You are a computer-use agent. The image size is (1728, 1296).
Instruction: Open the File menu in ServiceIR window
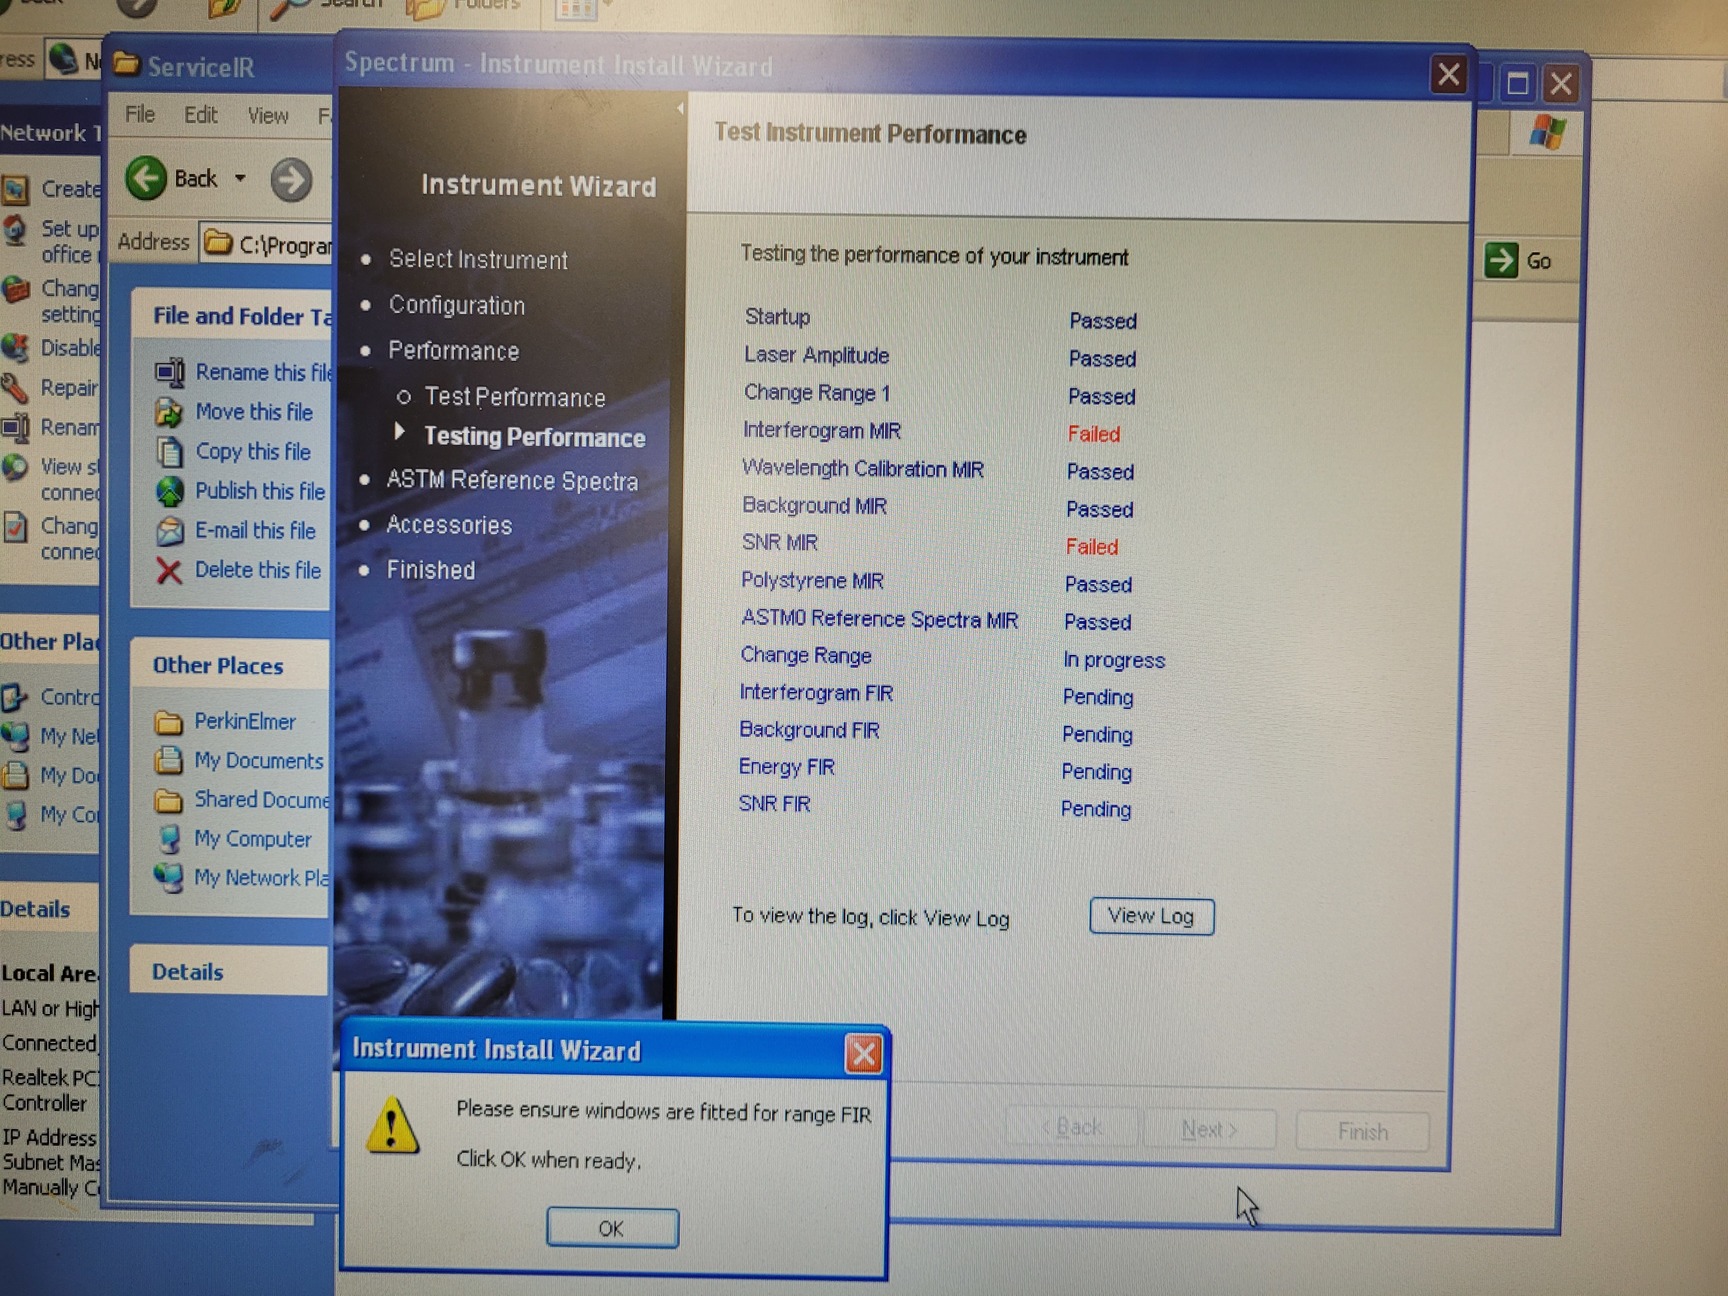coord(140,115)
